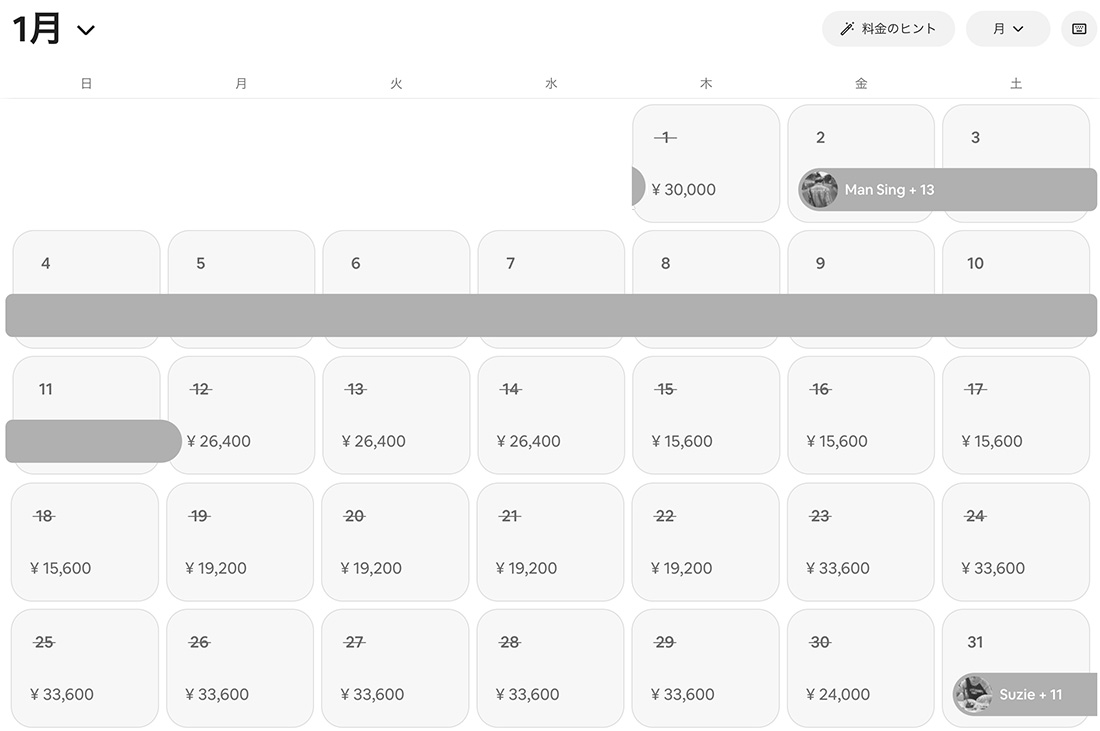Pick January 23 priced ¥33,600
The image size is (1100, 731).
click(x=860, y=541)
